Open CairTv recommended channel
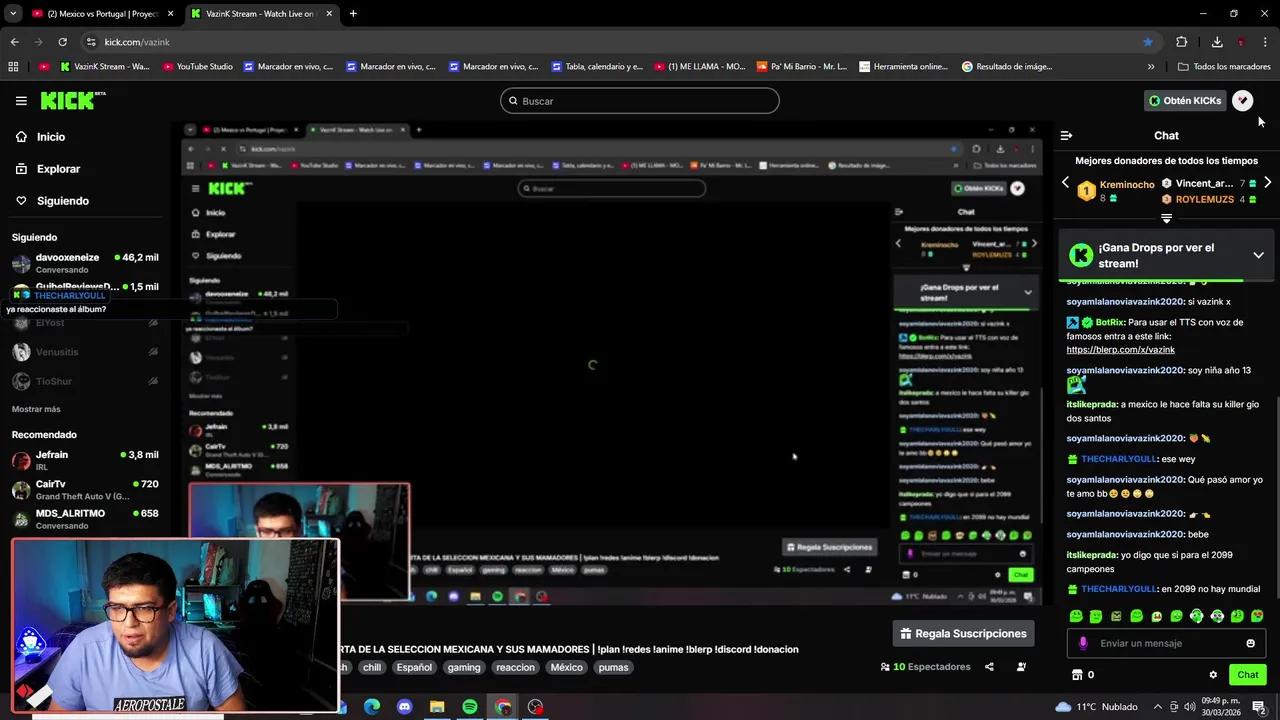Image resolution: width=1280 pixels, height=720 pixels. (85, 489)
